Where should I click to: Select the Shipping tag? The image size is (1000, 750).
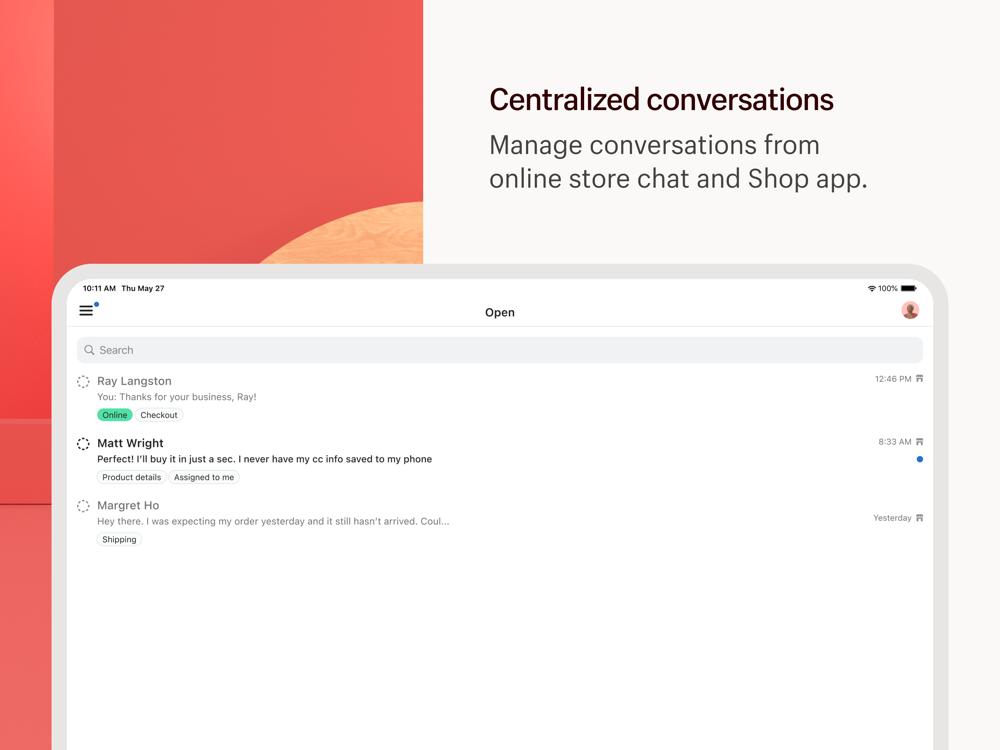119,540
